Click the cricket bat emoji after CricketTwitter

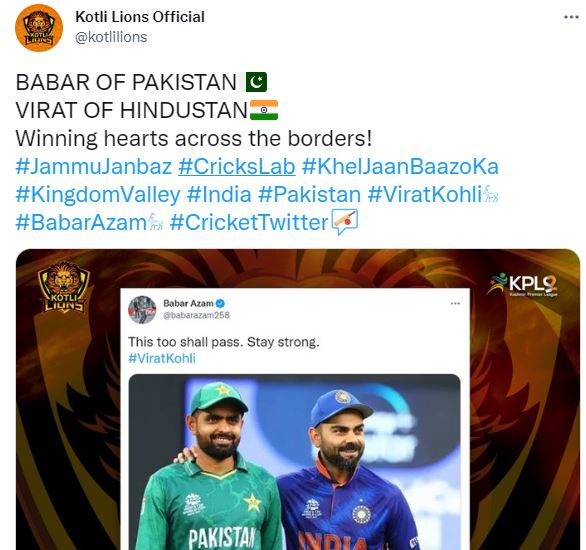(x=345, y=222)
